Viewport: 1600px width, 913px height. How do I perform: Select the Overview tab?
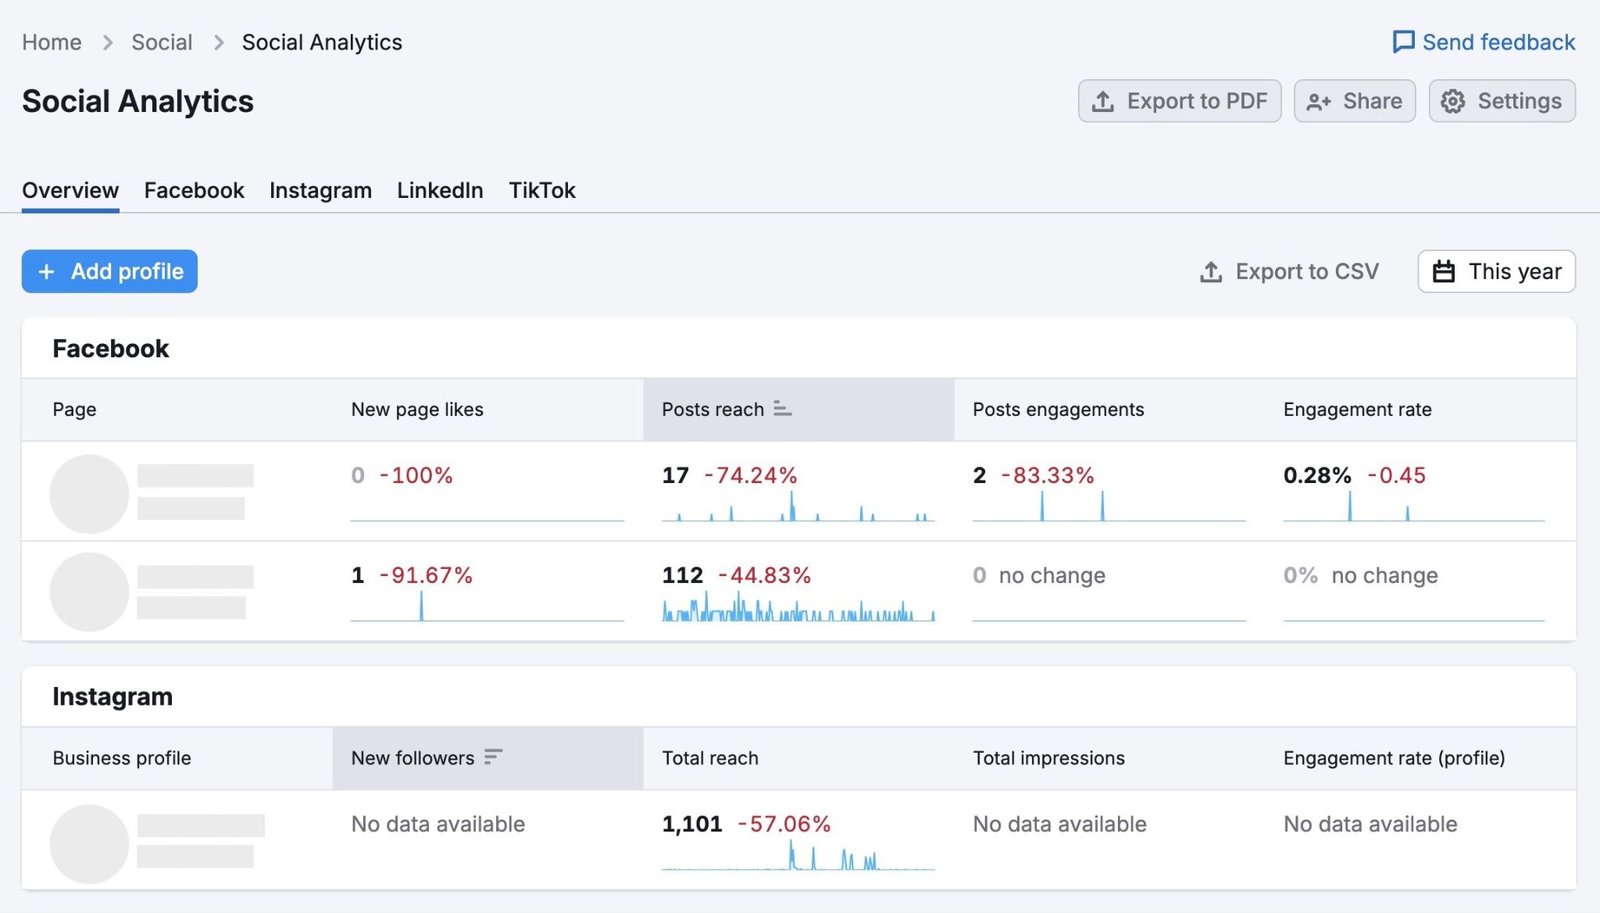pos(70,190)
